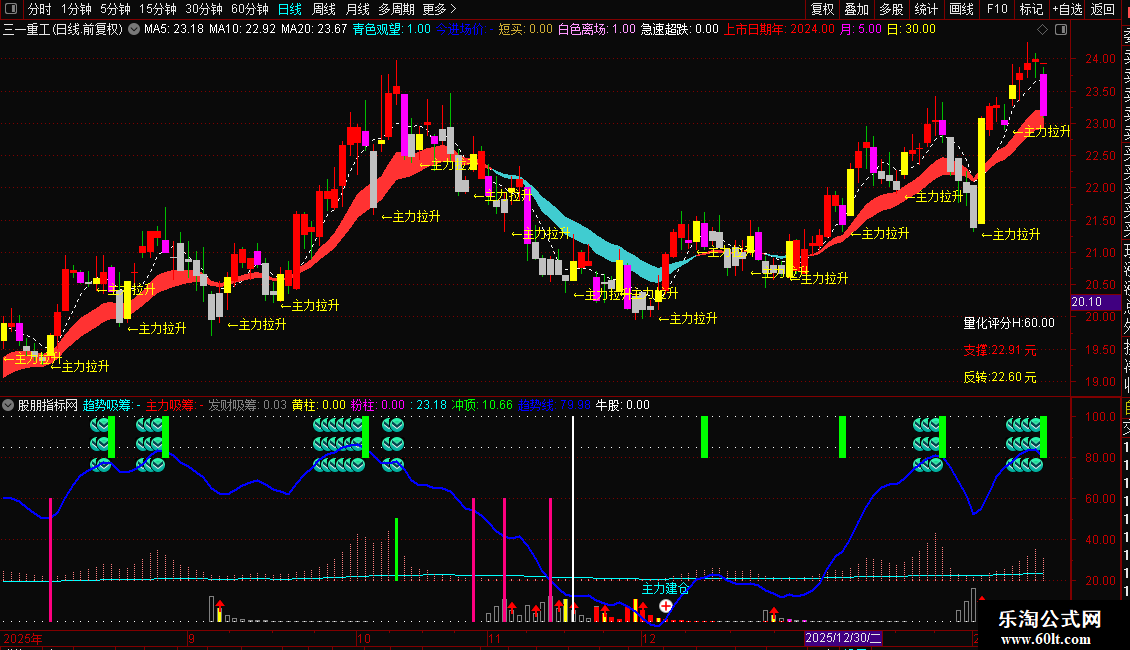Open dropdown beside 股朋指标网 indicator name

(x=8, y=405)
